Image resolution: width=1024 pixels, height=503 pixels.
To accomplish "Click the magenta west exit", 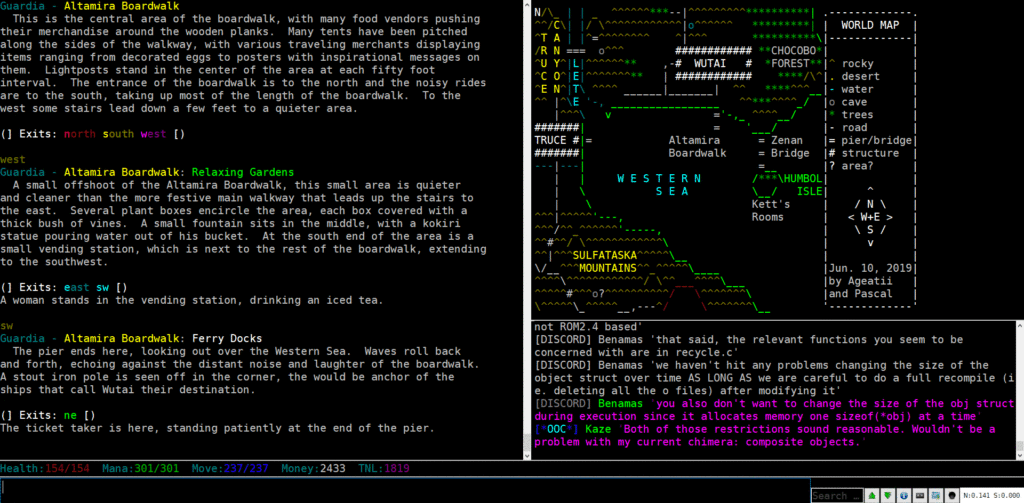I will pos(153,134).
